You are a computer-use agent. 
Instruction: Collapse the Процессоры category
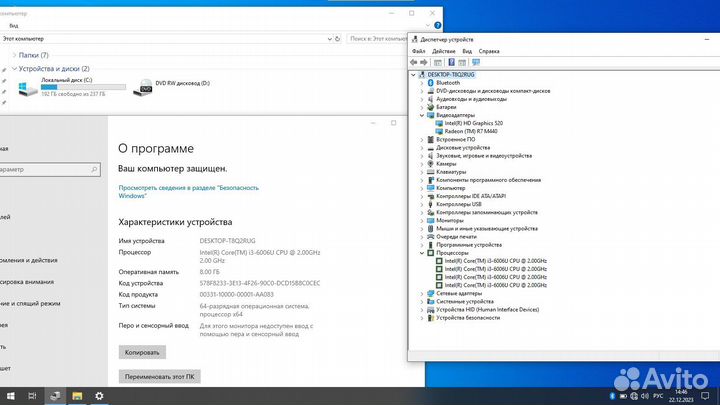(422, 253)
